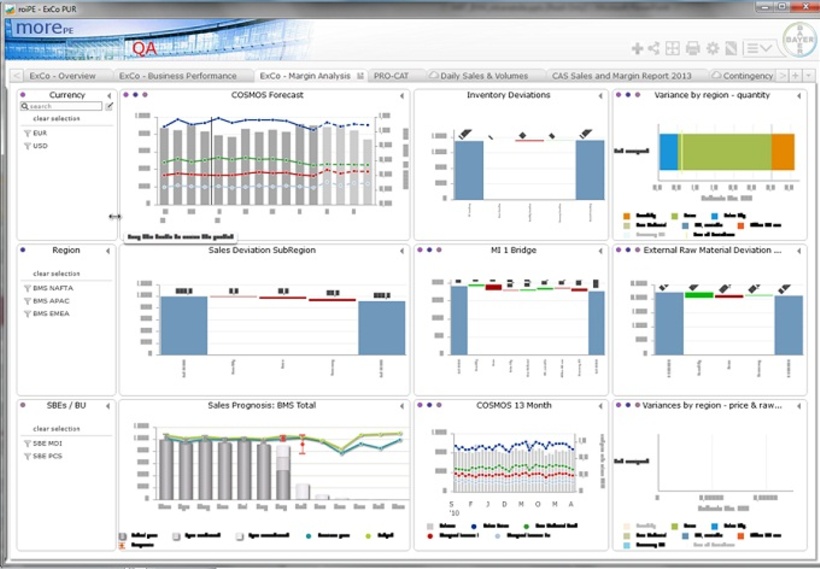The image size is (820, 569).
Task: Click clear selection in the SBEs / BU panel
Action: pyautogui.click(x=56, y=429)
